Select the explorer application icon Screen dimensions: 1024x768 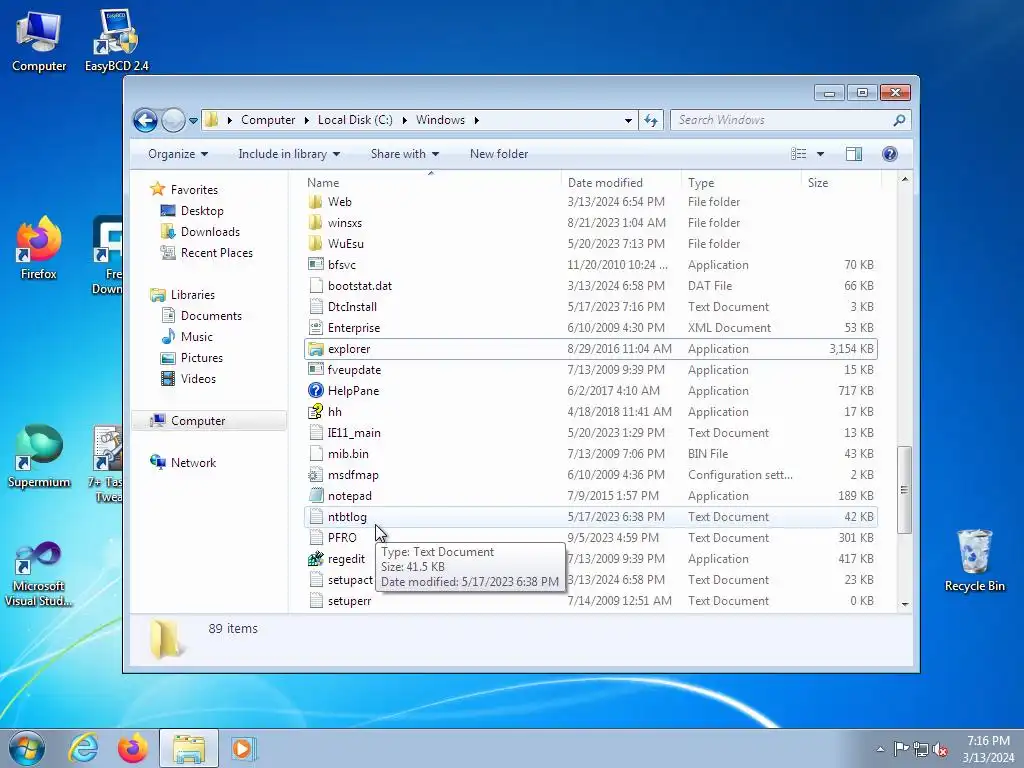coord(315,349)
